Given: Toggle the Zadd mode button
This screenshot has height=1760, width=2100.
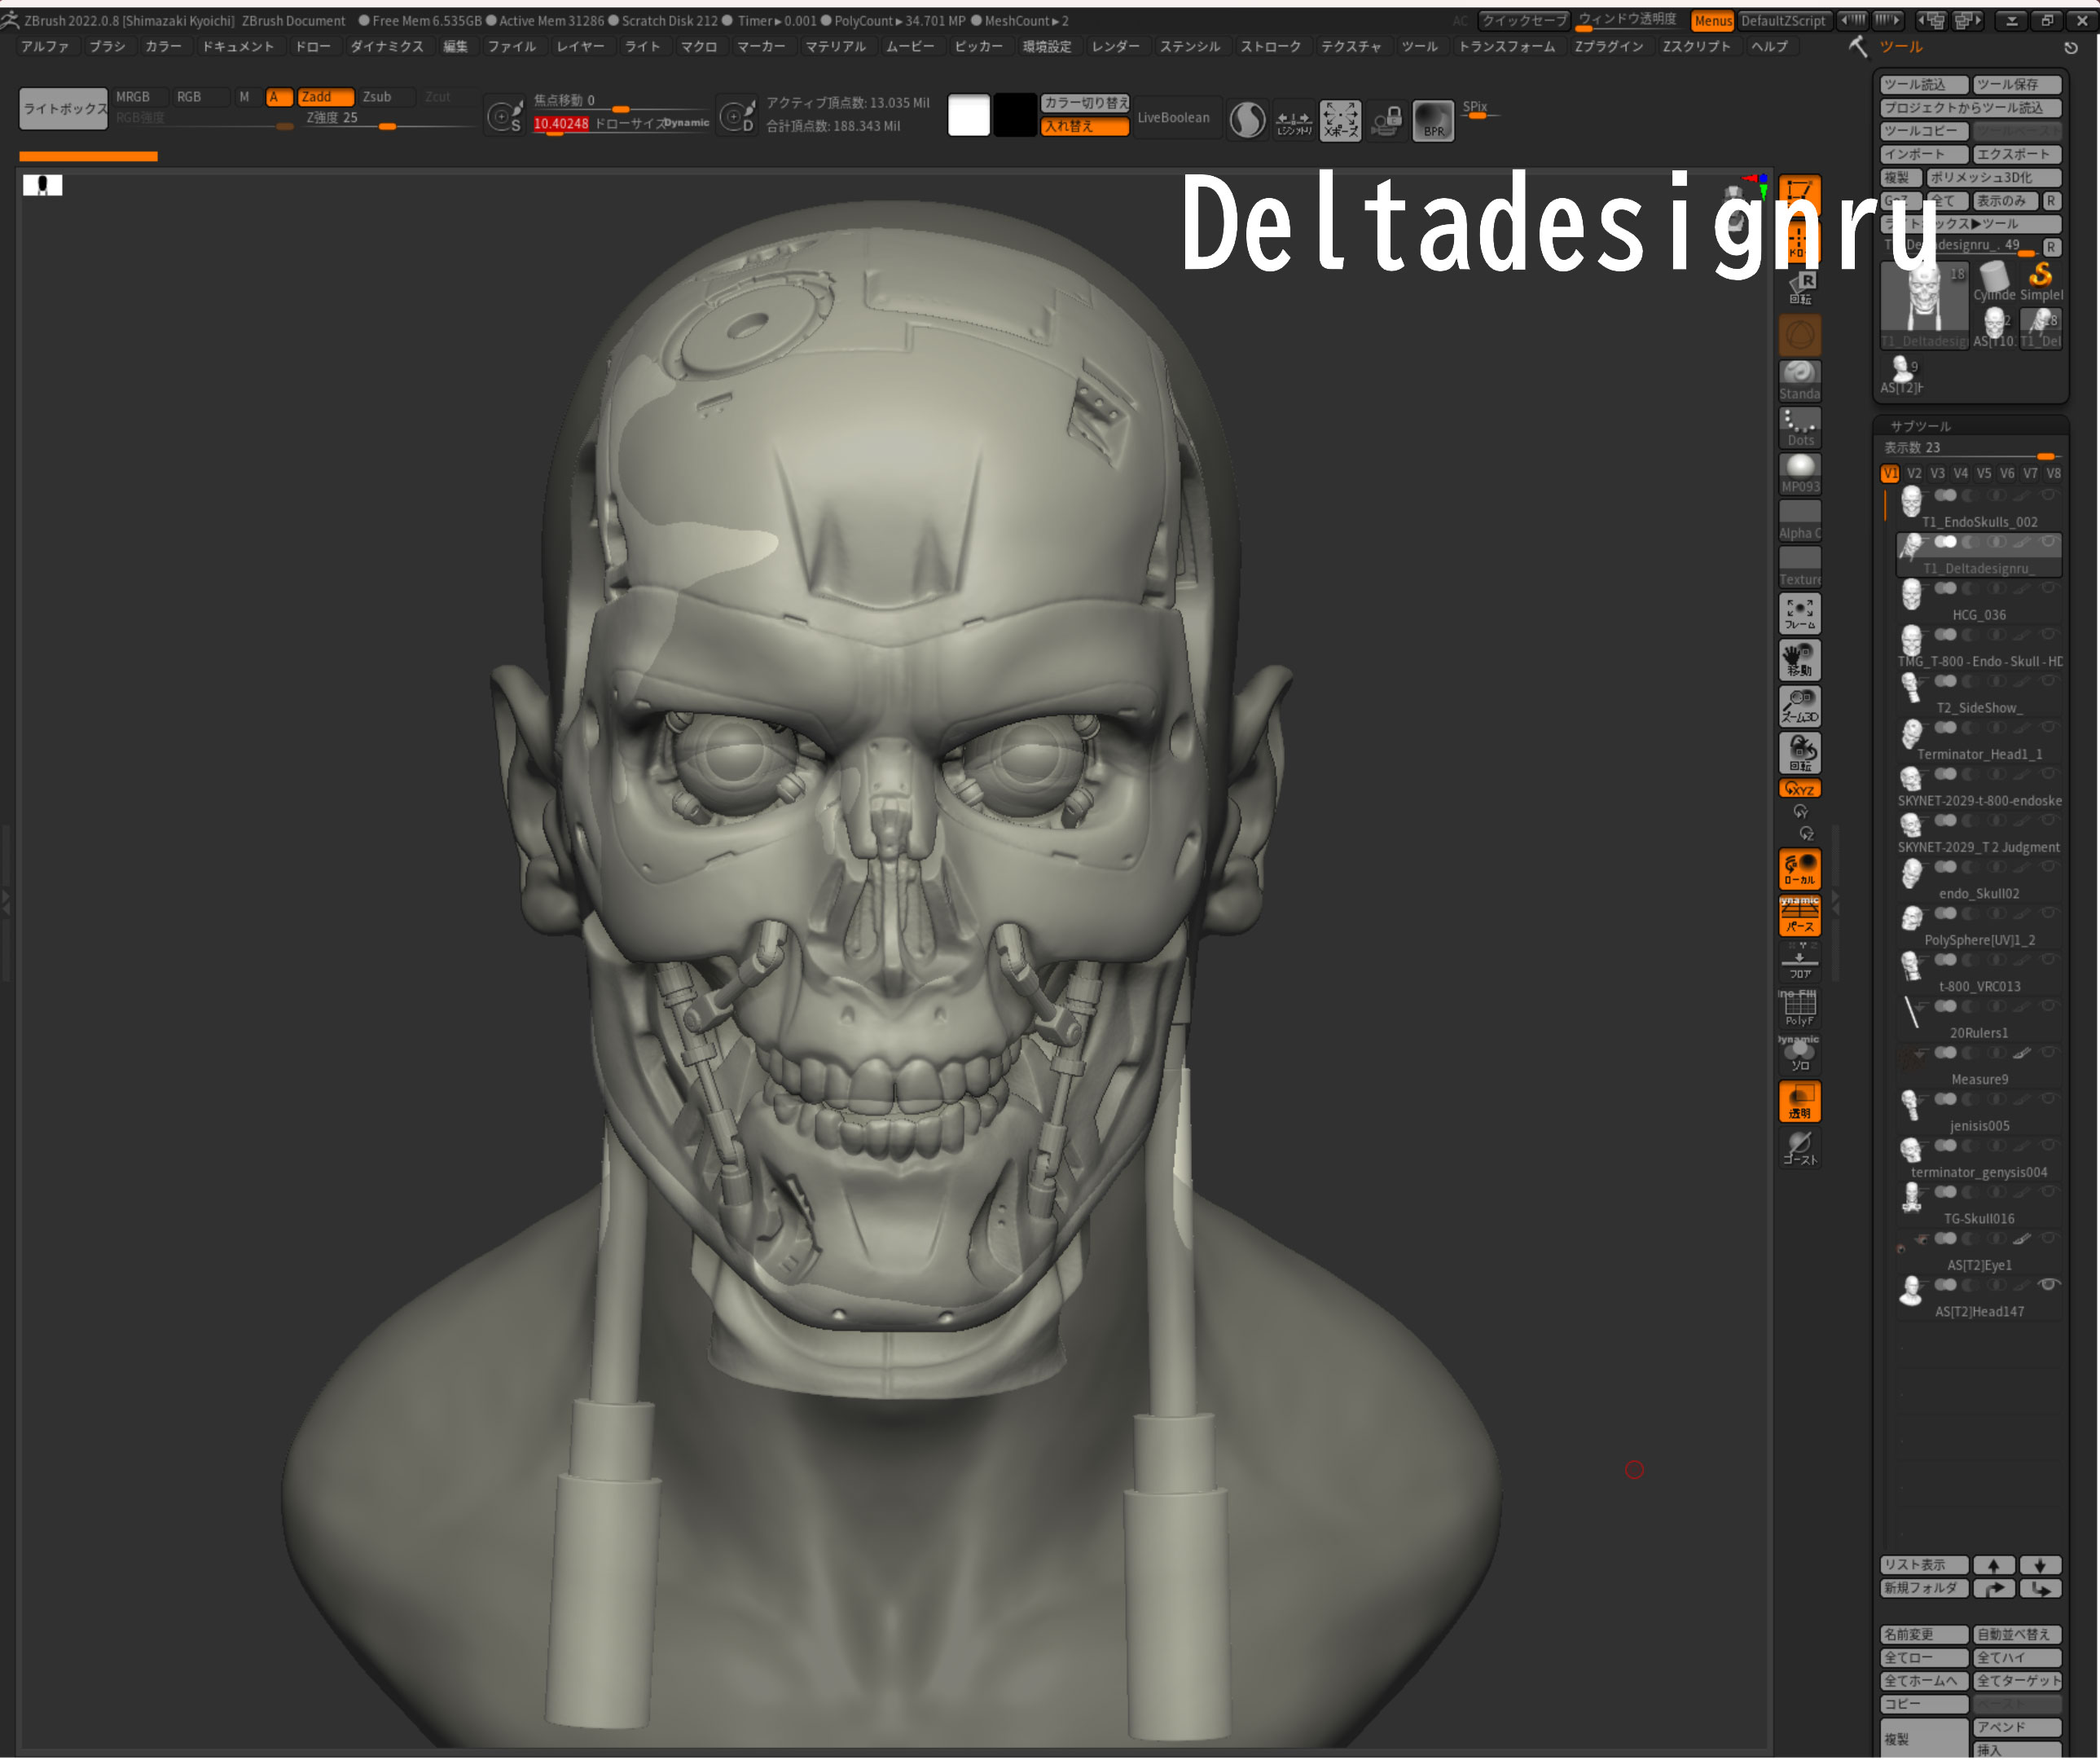Looking at the screenshot, I should click(325, 97).
